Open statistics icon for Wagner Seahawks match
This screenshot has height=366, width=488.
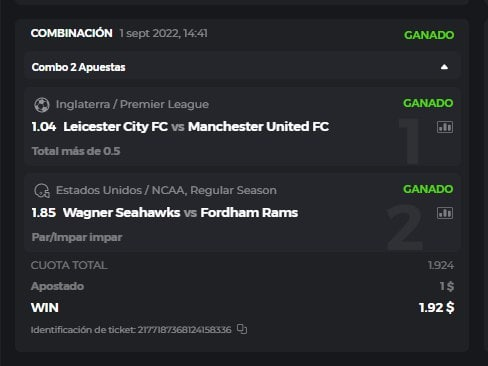point(445,213)
